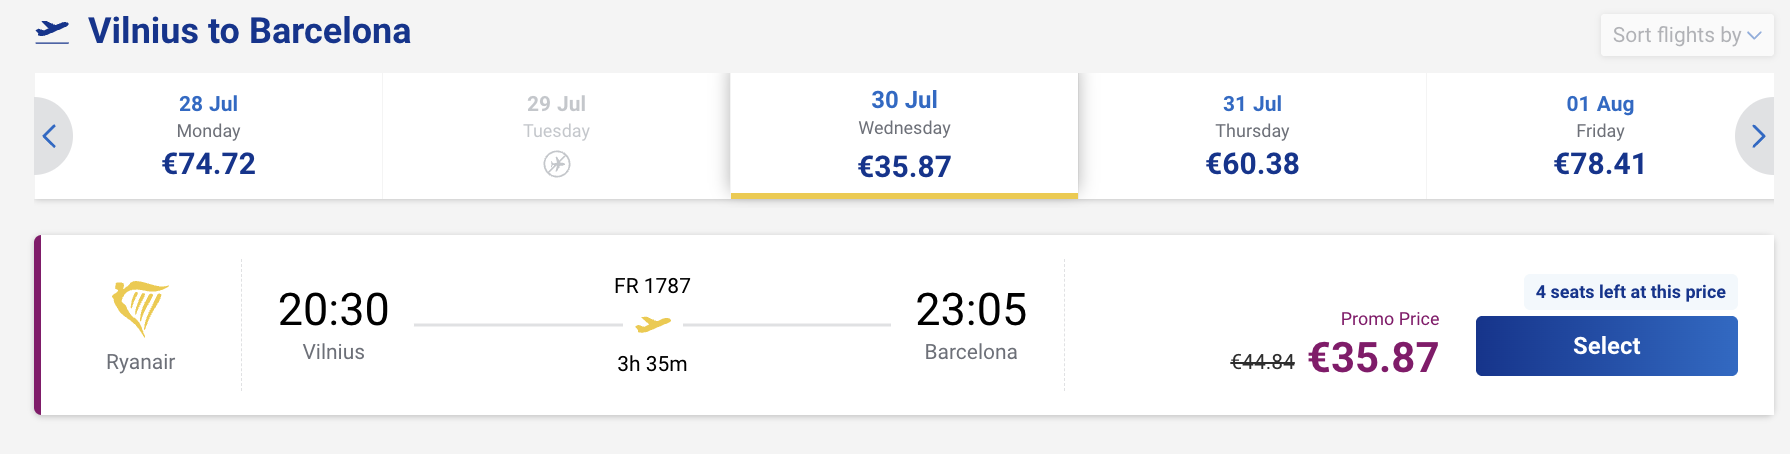Select the 30 Jul Wednesday date tab
Viewport: 1790px width, 454px height.
click(x=904, y=136)
